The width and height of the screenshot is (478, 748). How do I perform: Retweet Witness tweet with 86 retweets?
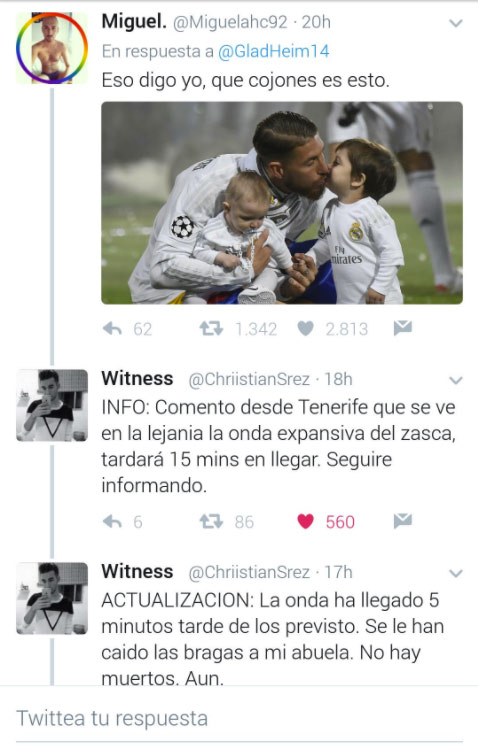click(x=211, y=521)
